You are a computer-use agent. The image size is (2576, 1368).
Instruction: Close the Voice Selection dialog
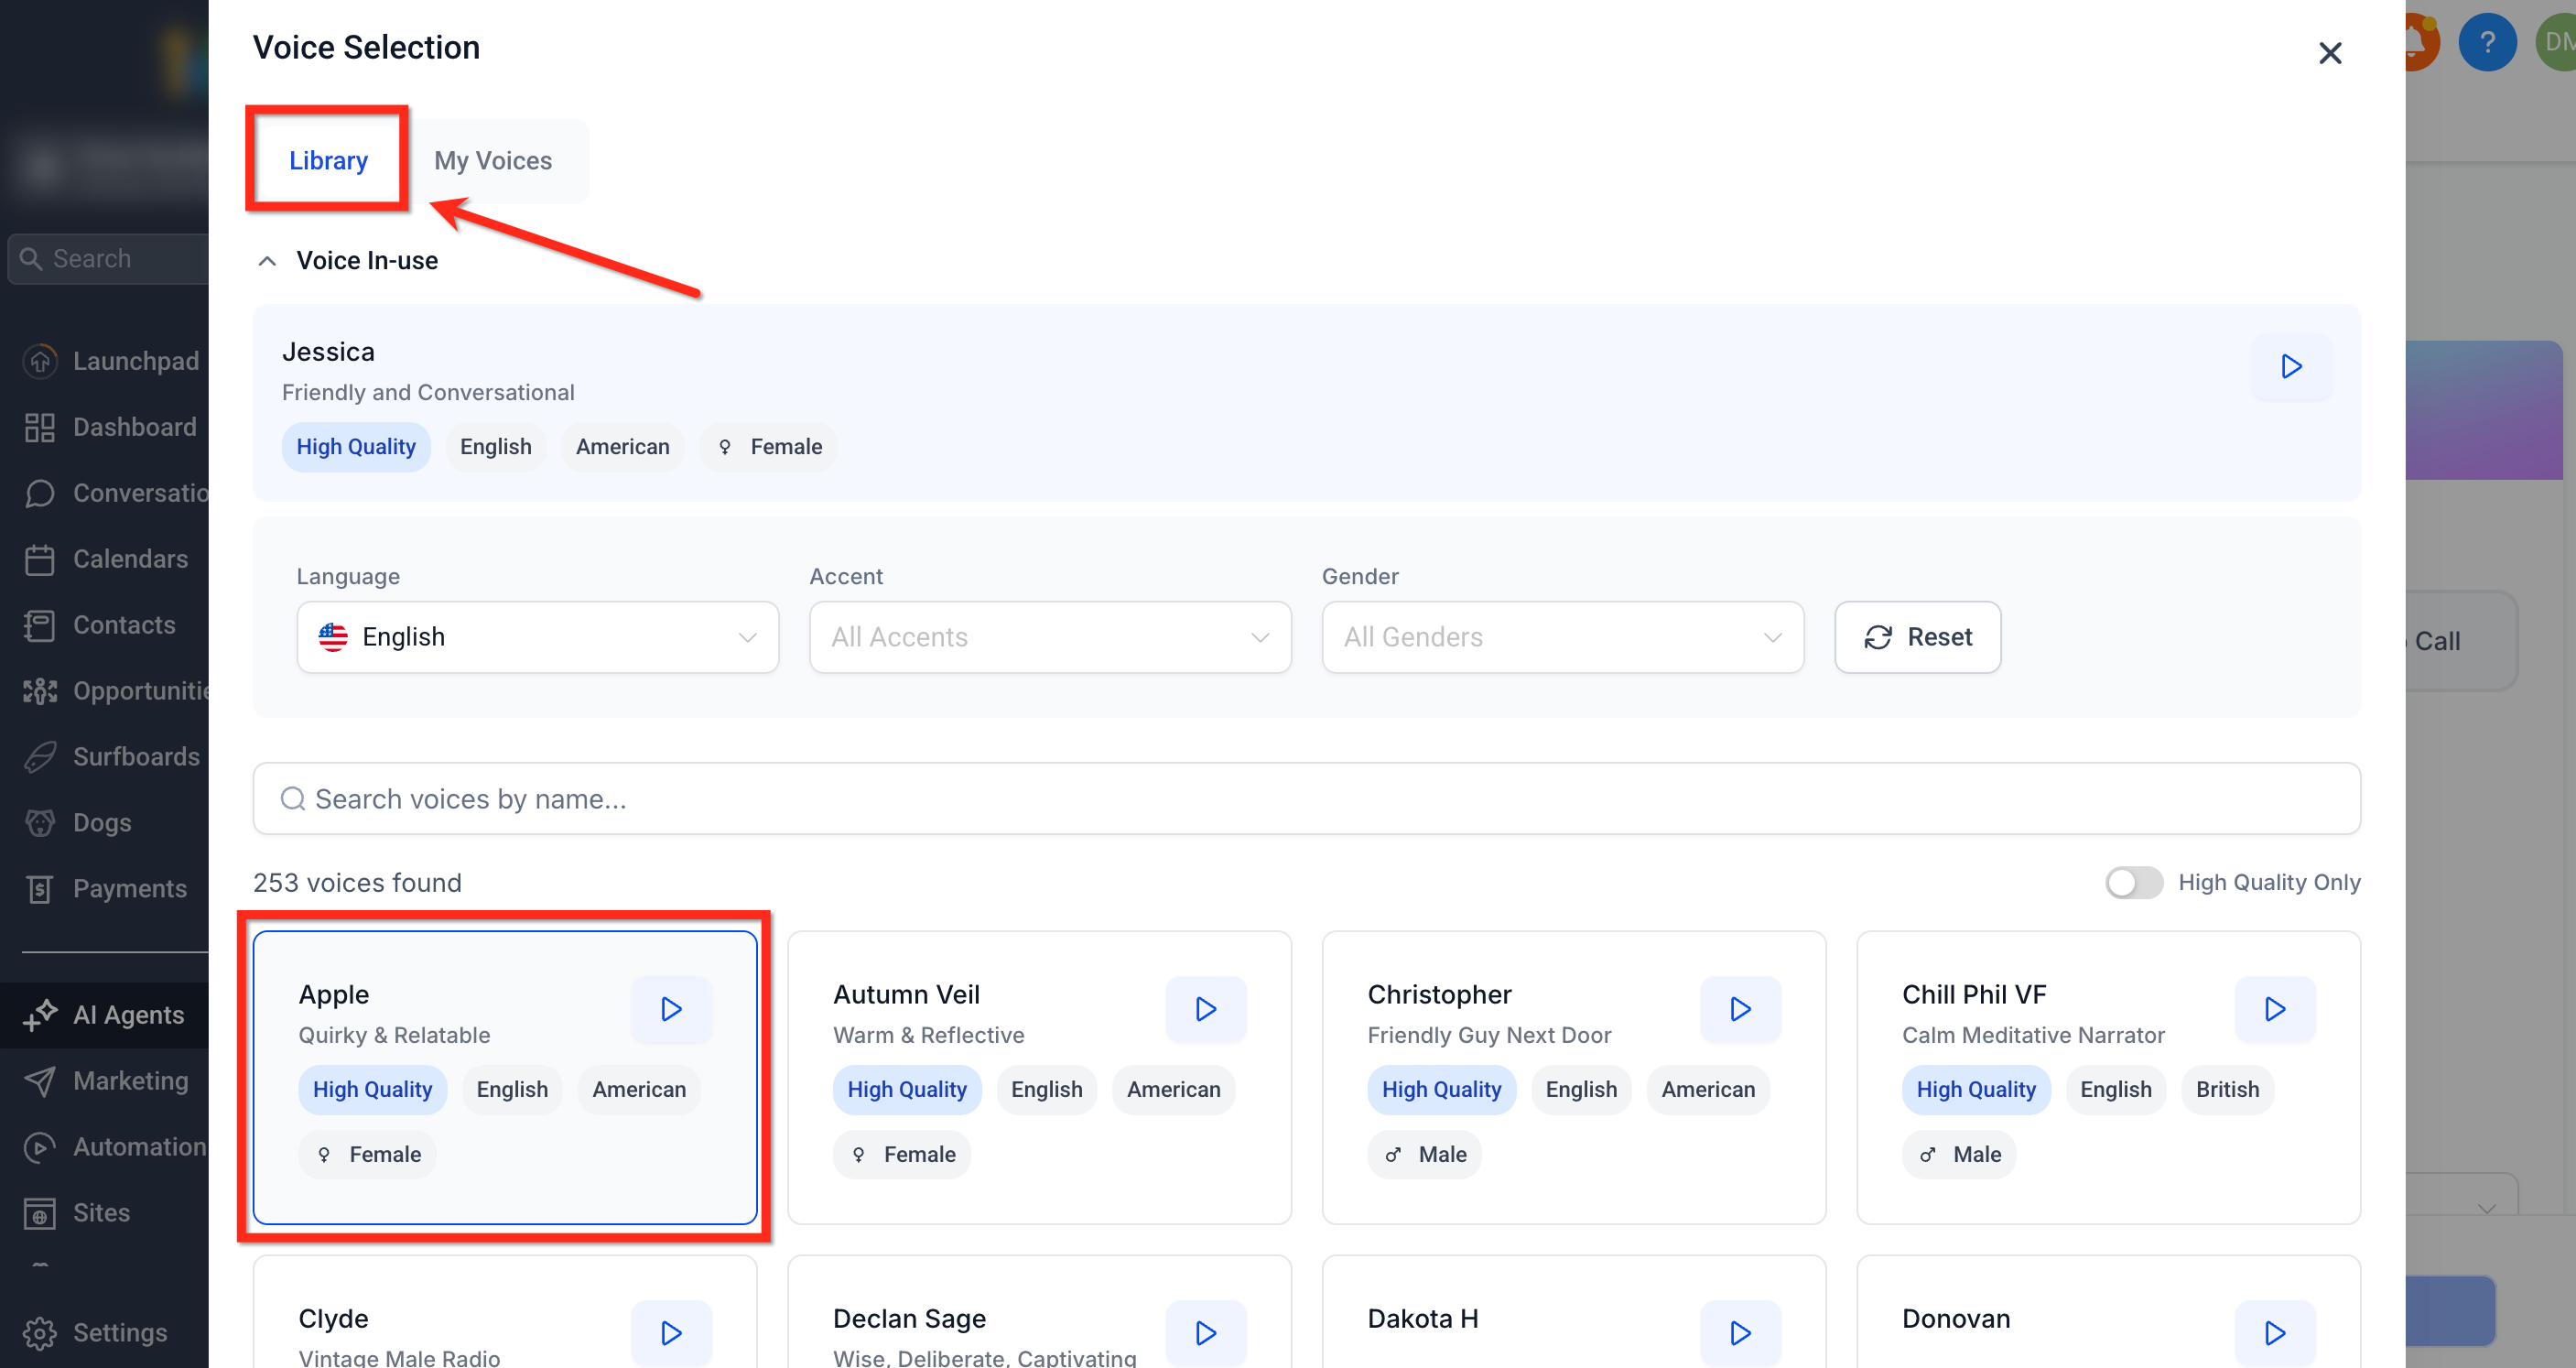2329,53
